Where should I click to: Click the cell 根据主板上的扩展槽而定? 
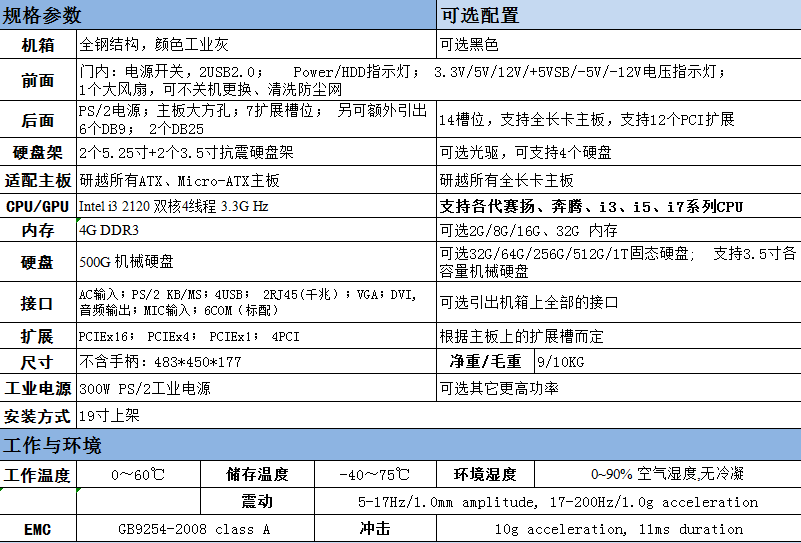tap(619, 336)
